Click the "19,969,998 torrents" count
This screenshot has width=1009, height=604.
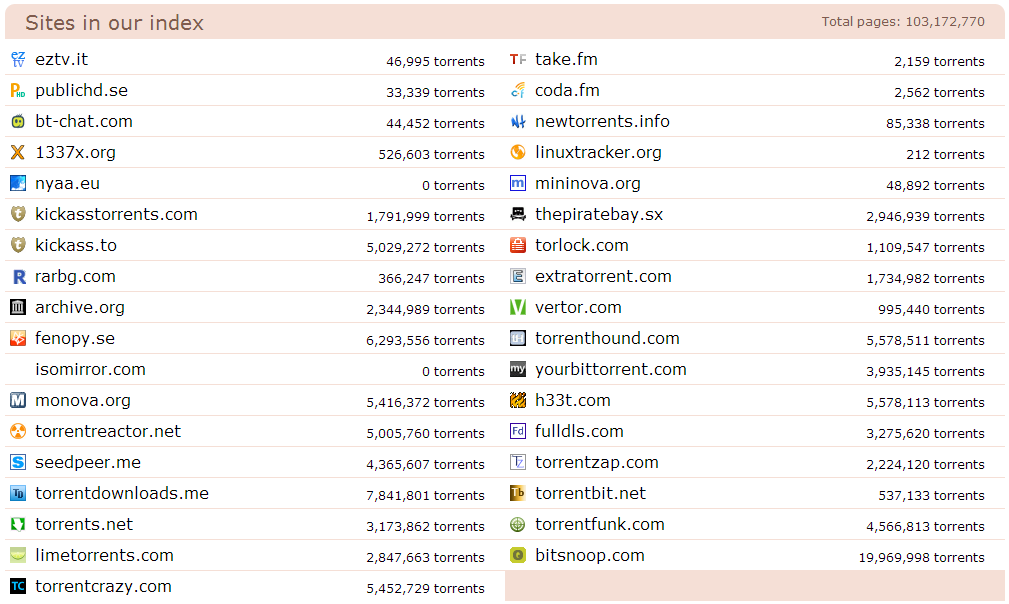point(921,557)
